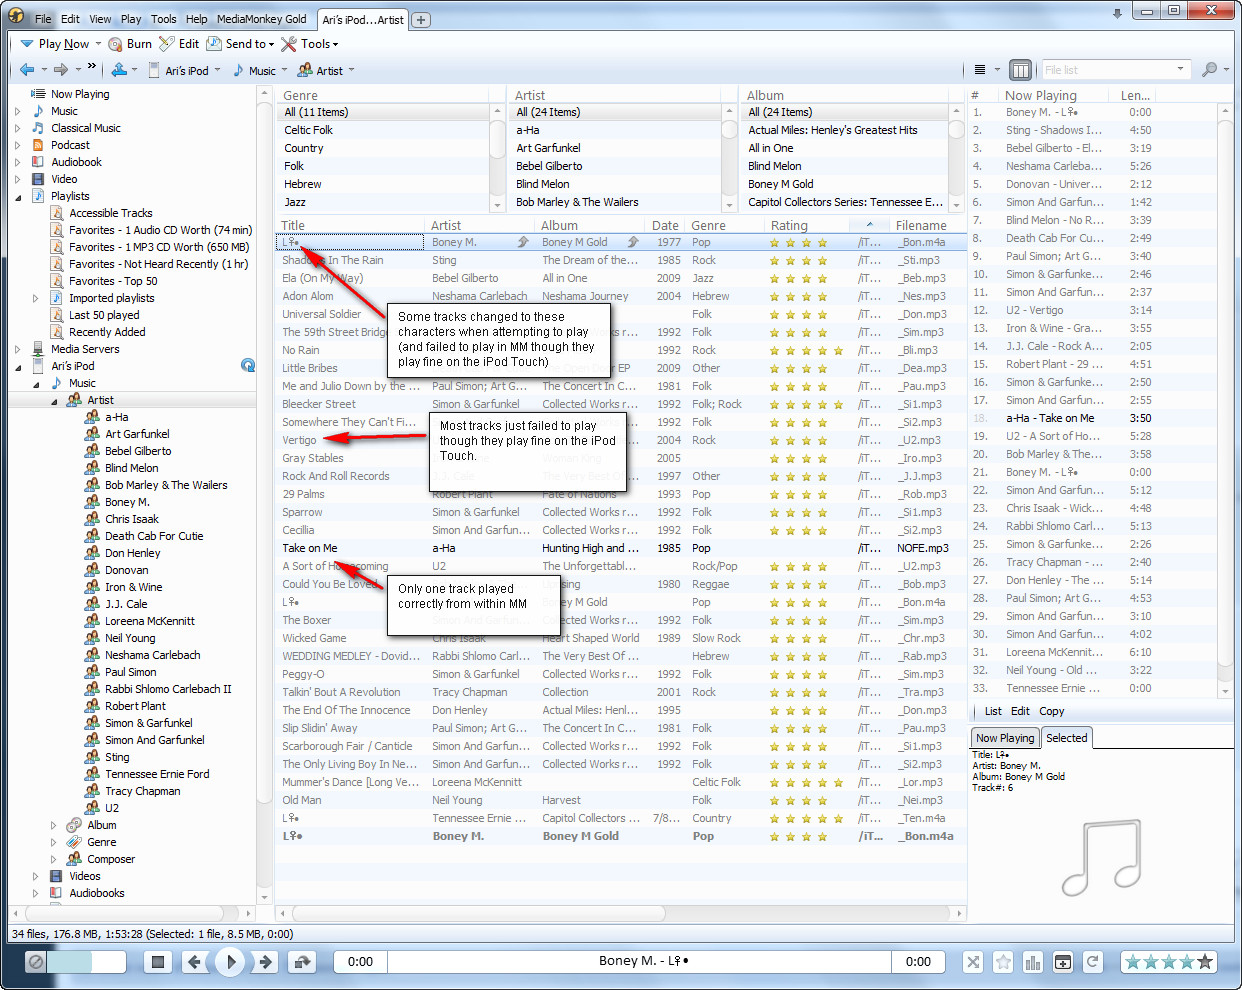The width and height of the screenshot is (1242, 990).
Task: Open the File list search dropdown
Action: [x=1181, y=70]
